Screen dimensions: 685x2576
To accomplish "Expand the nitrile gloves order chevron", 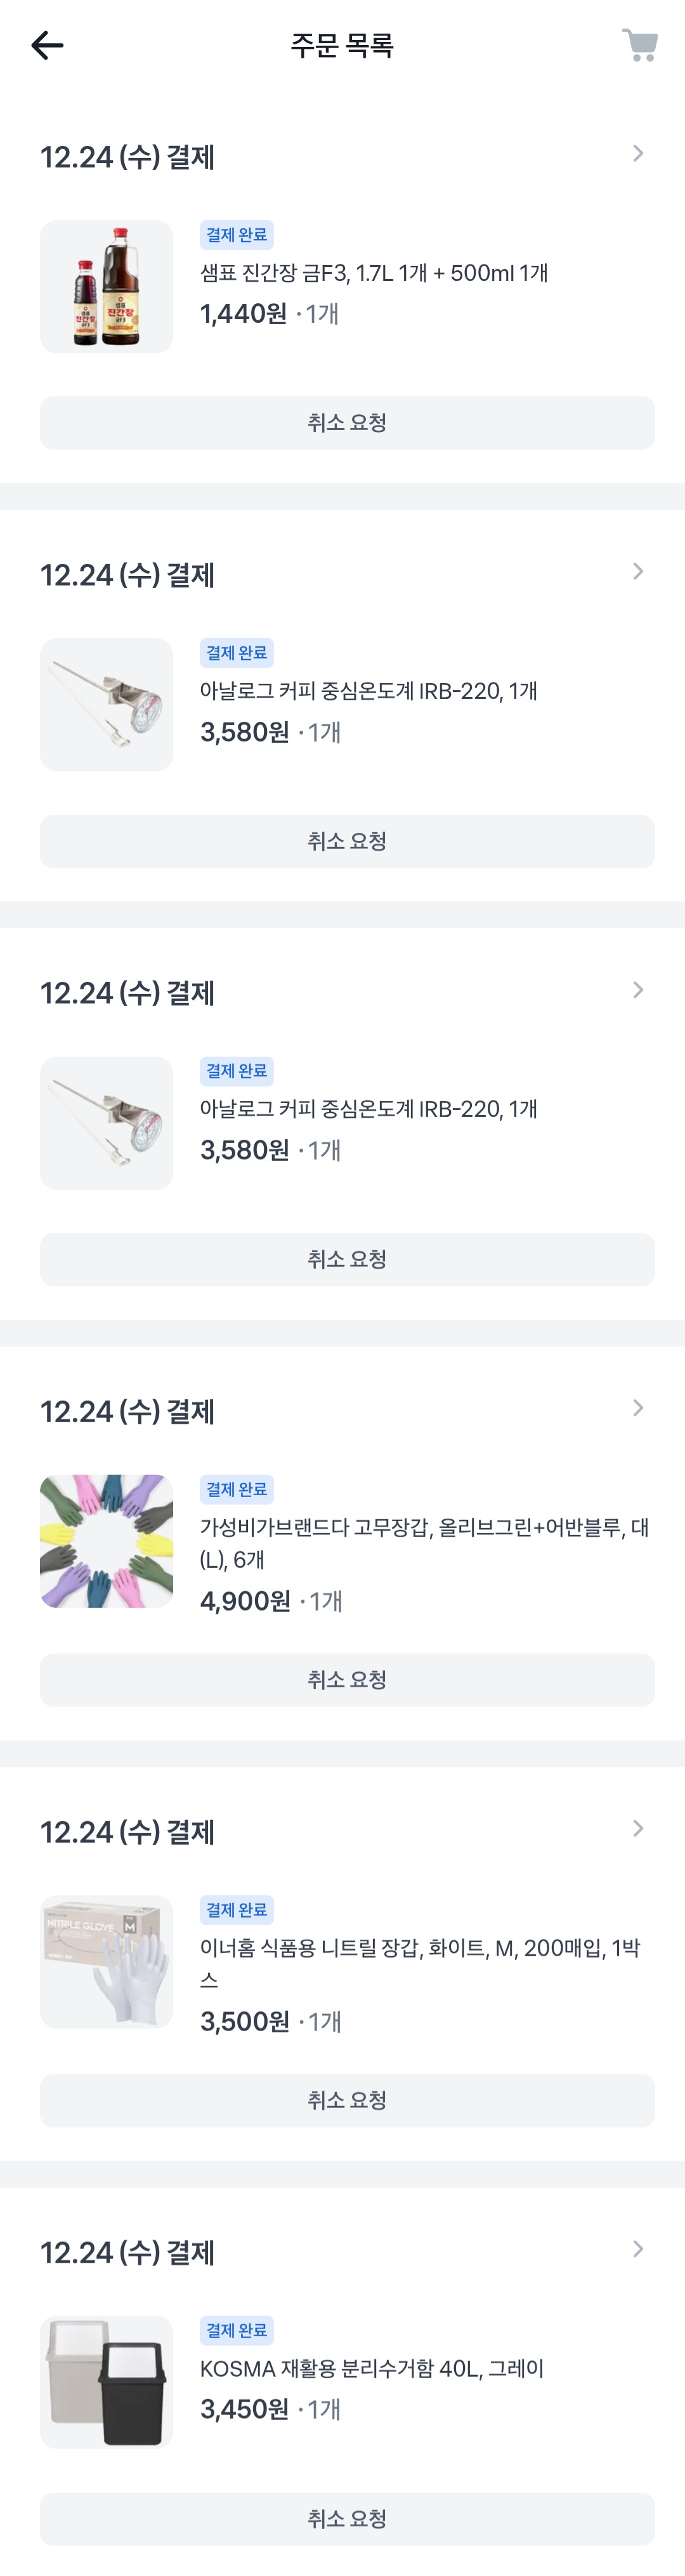I will pos(638,1828).
